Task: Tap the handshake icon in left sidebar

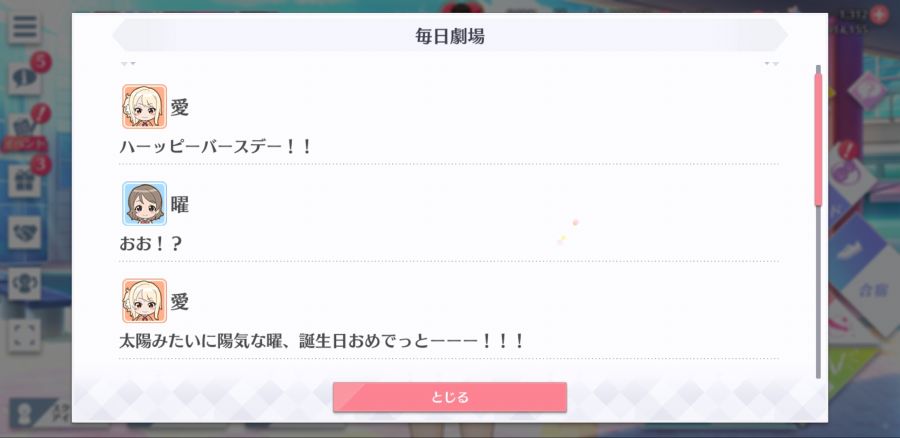Action: pos(24,232)
